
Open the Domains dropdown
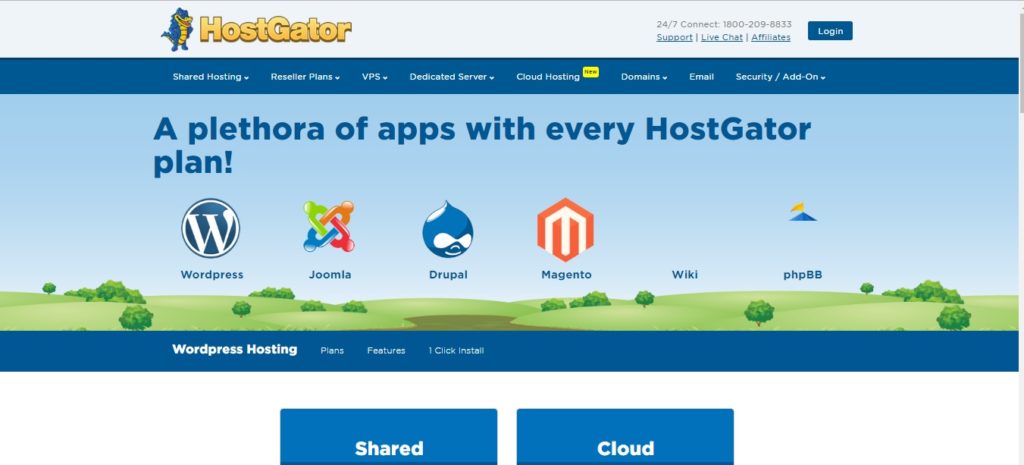(644, 77)
